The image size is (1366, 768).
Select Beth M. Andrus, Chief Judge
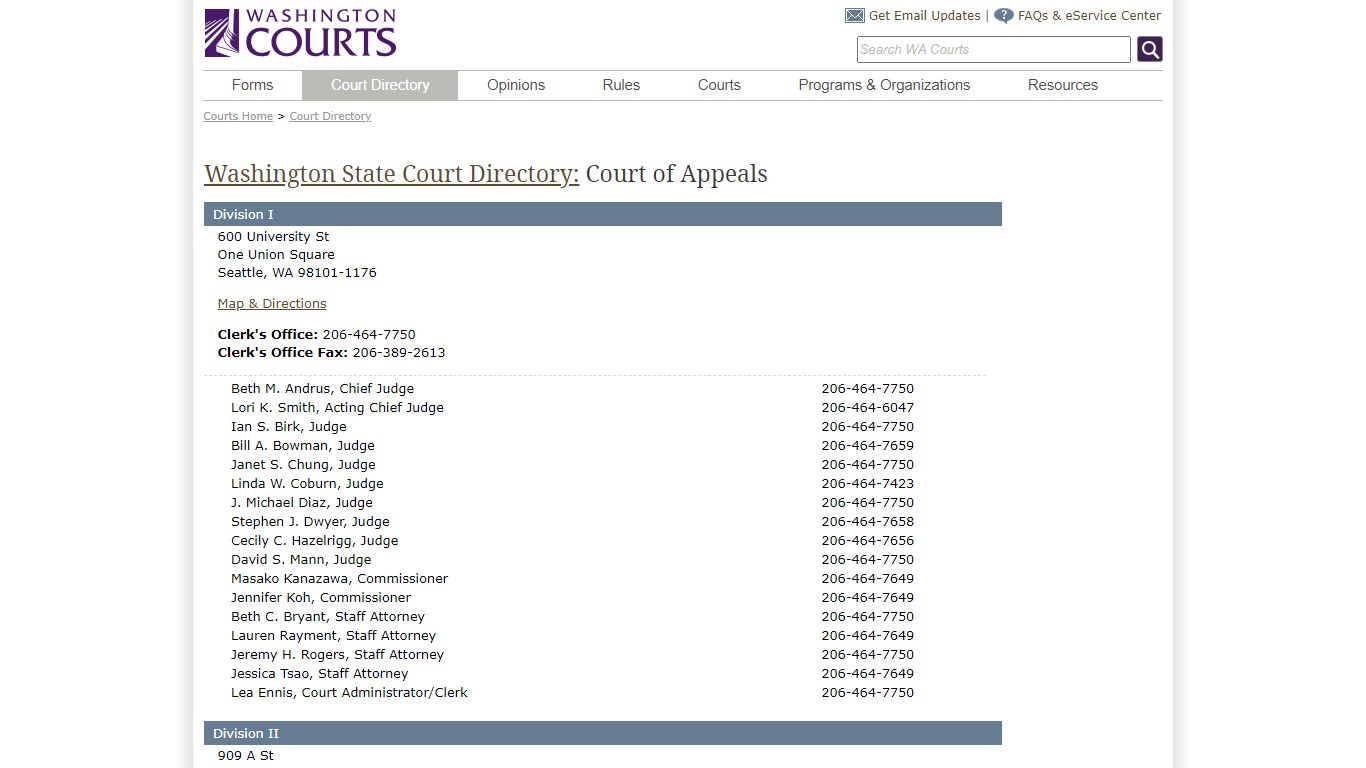click(x=322, y=389)
